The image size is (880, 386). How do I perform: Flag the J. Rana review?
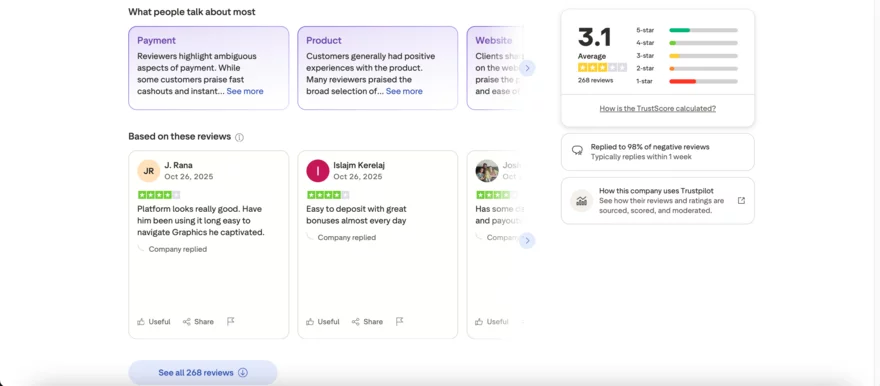pos(230,321)
